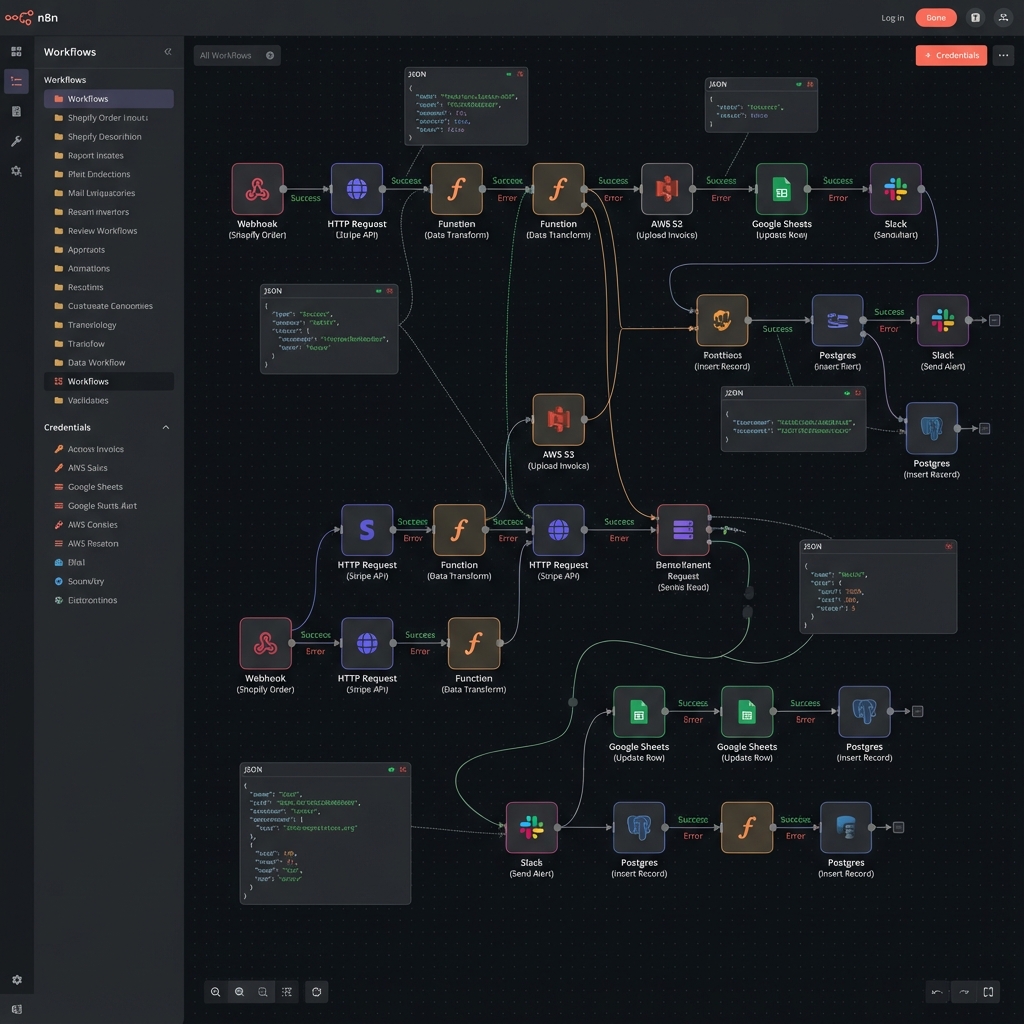The image size is (1024, 1024).
Task: Click the Google Sheets node in top row
Action: [x=781, y=190]
